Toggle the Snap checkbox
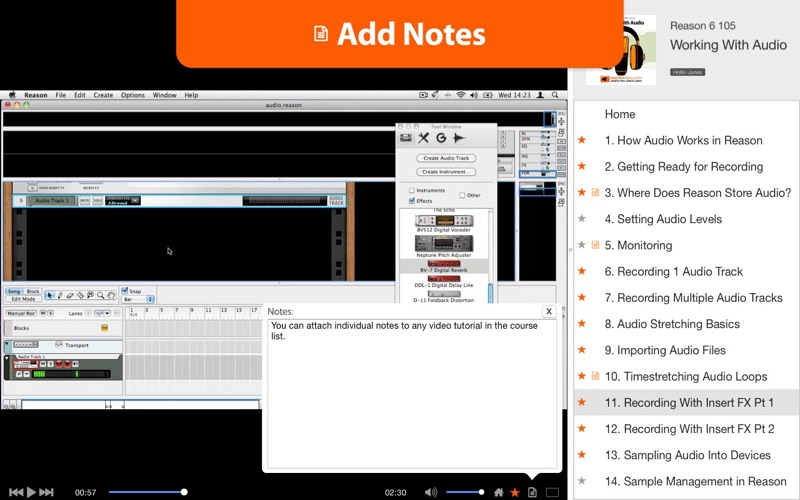Viewport: 800px width, 500px height. coord(125,290)
